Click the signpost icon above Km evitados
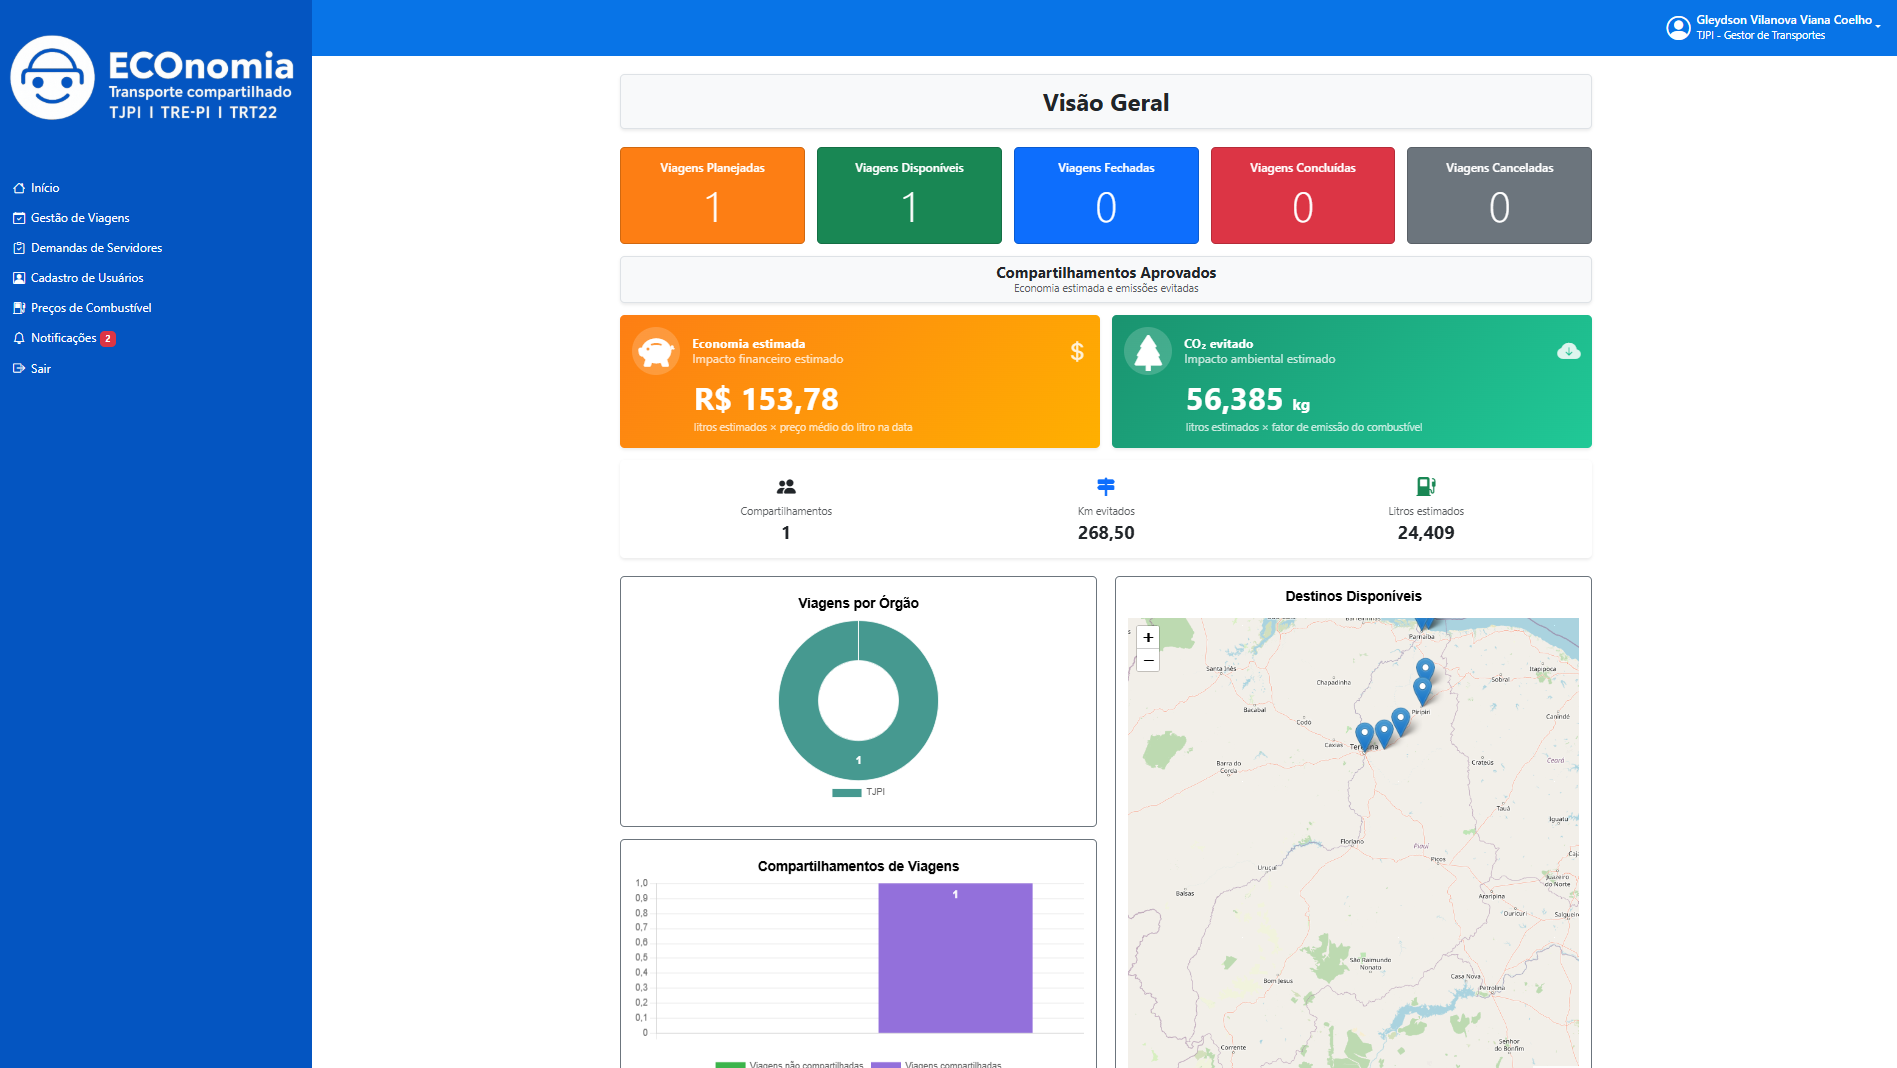The height and width of the screenshot is (1068, 1897). 1106,487
